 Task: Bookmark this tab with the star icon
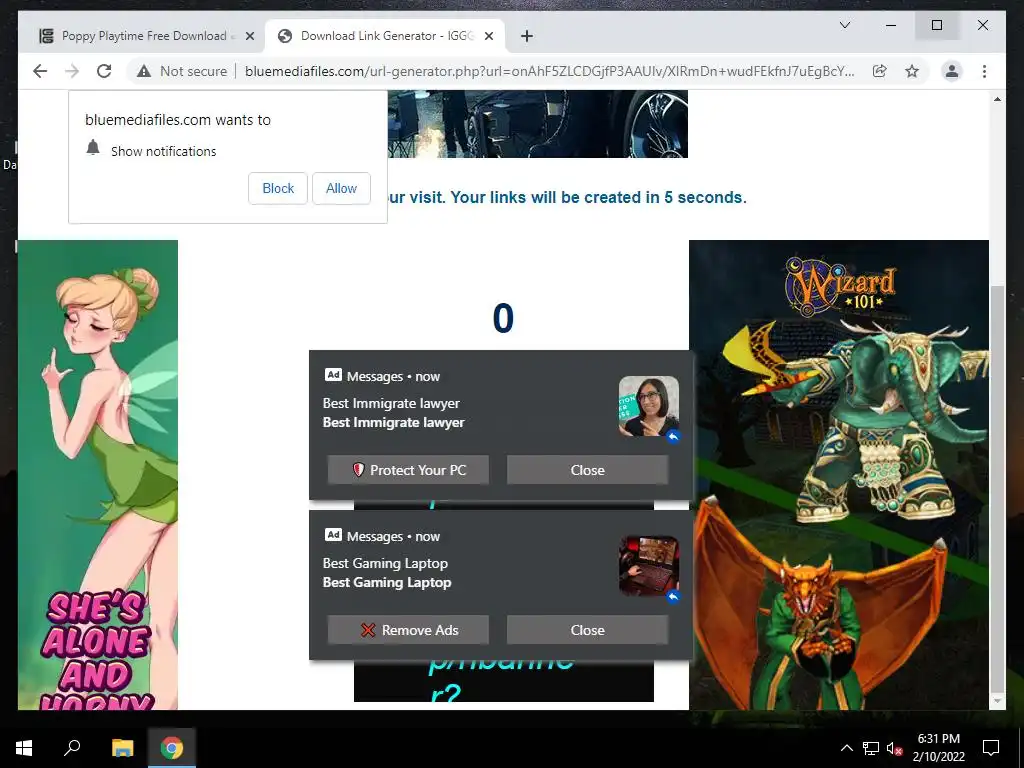click(912, 71)
